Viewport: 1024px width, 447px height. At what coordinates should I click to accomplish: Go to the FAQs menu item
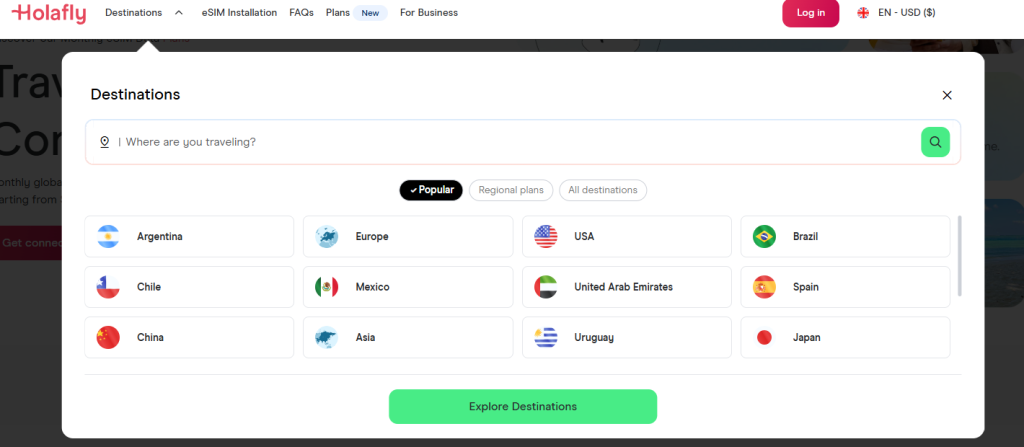click(301, 13)
